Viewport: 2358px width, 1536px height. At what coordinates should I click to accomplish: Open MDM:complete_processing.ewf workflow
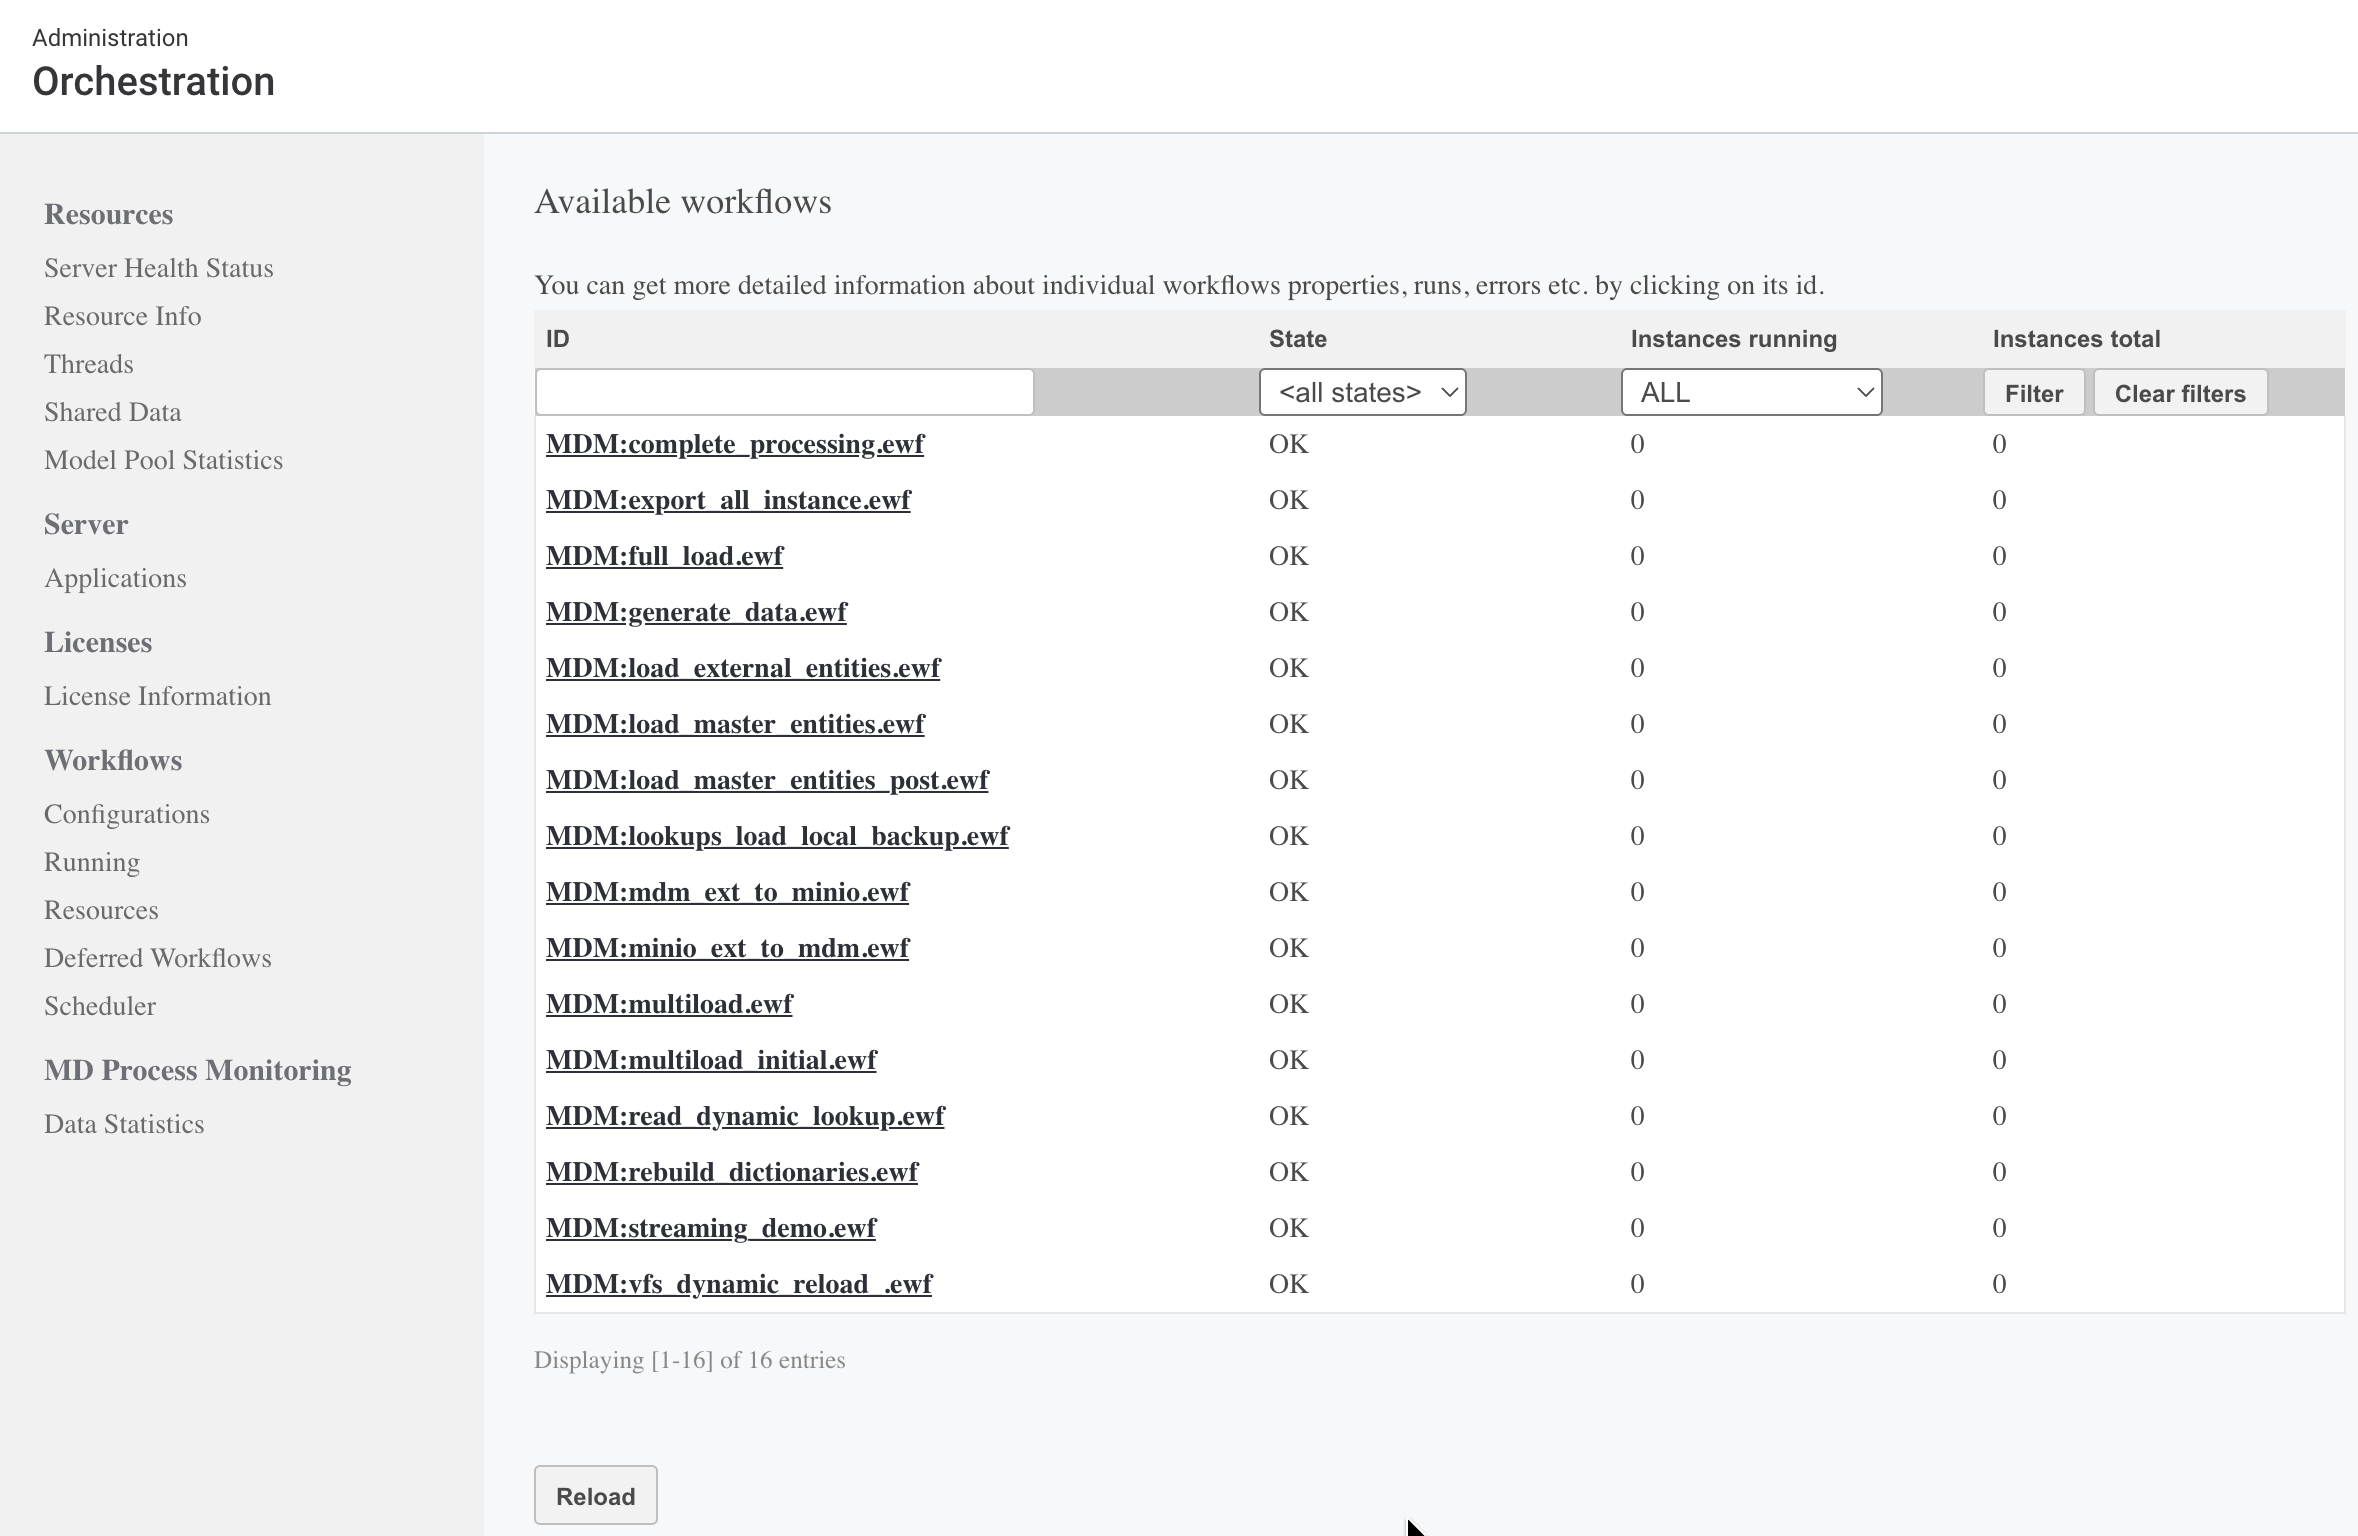pyautogui.click(x=735, y=444)
